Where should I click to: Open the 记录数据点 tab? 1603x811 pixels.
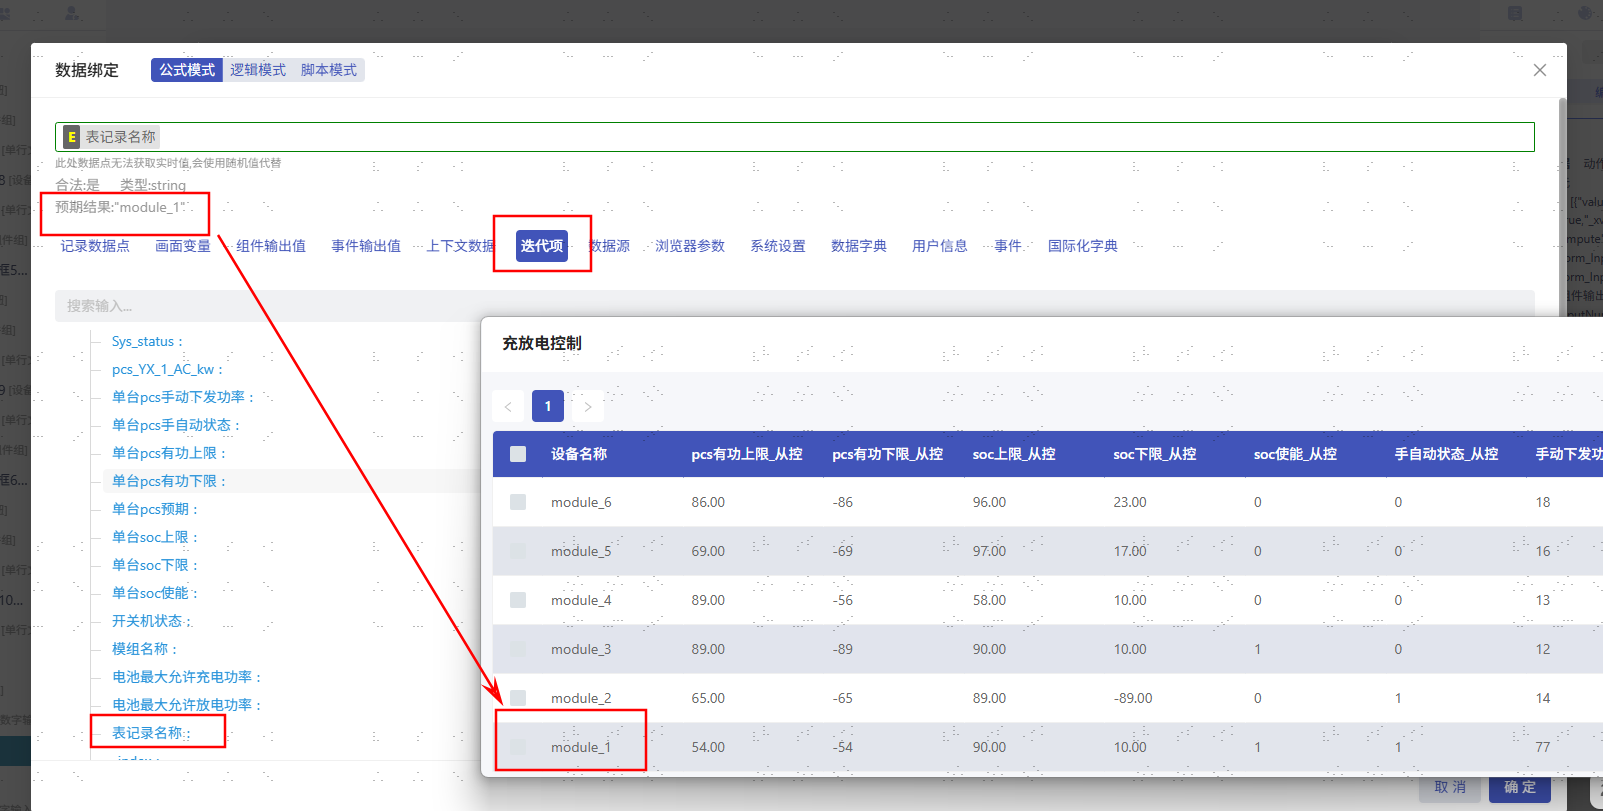coord(95,246)
